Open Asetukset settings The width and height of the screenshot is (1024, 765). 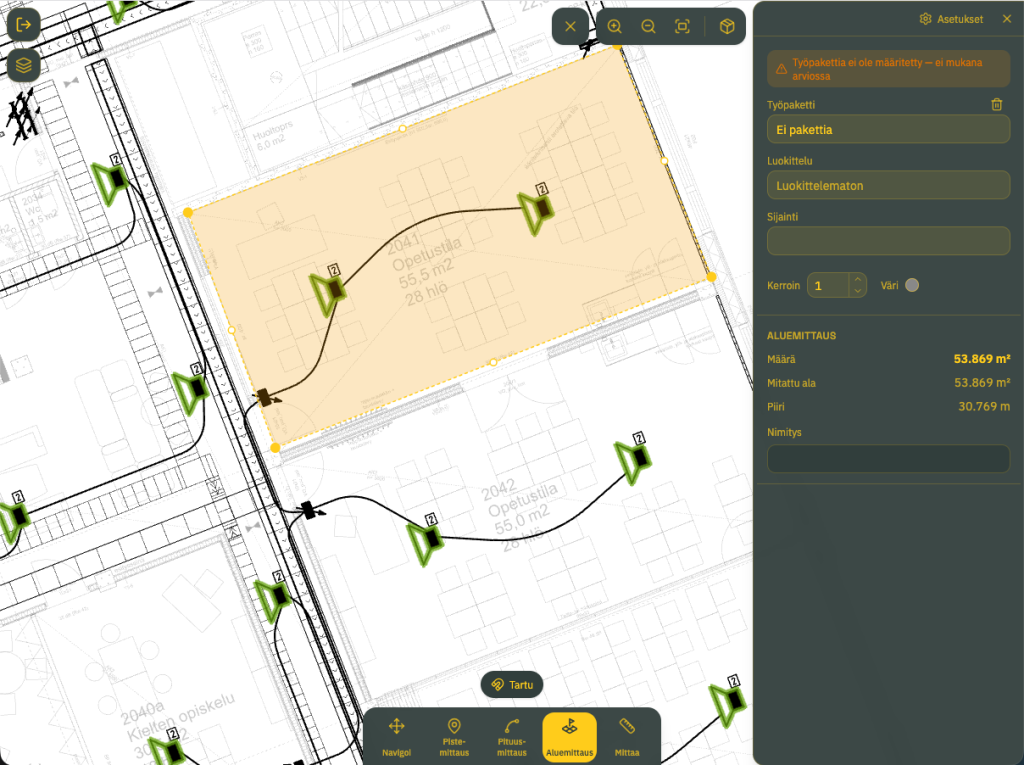click(951, 19)
